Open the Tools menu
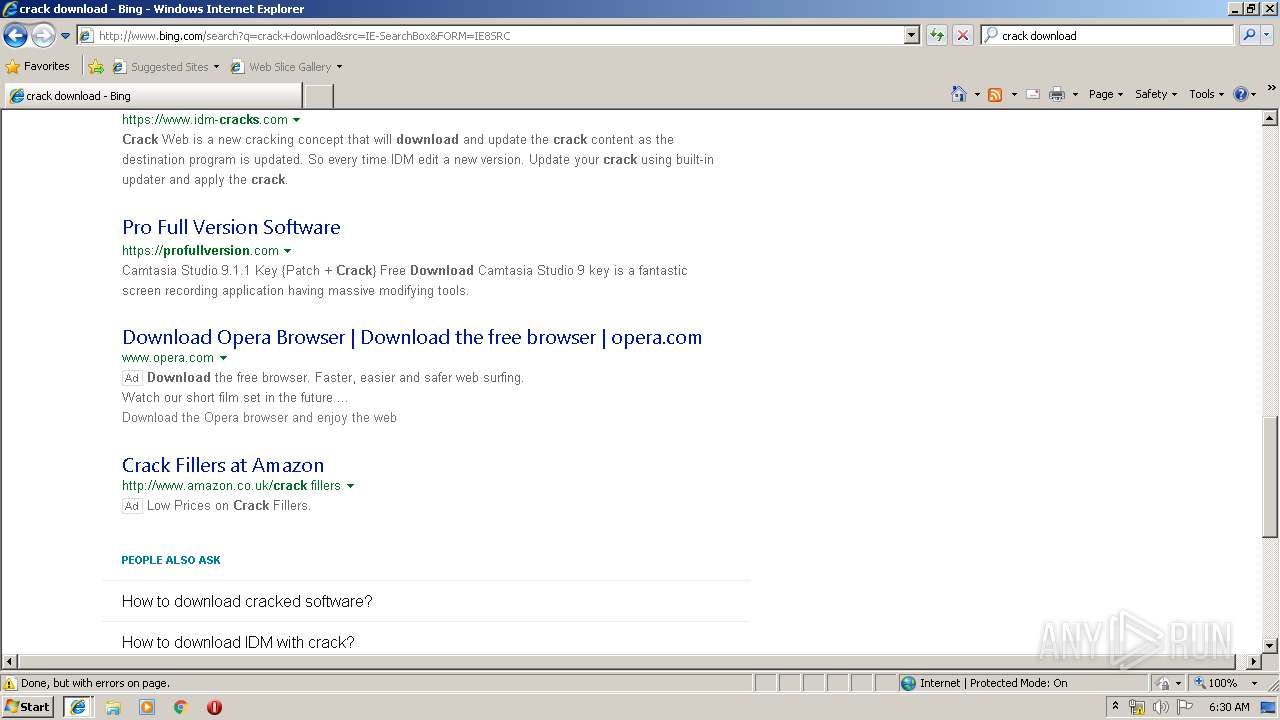The width and height of the screenshot is (1280, 720). [1206, 94]
